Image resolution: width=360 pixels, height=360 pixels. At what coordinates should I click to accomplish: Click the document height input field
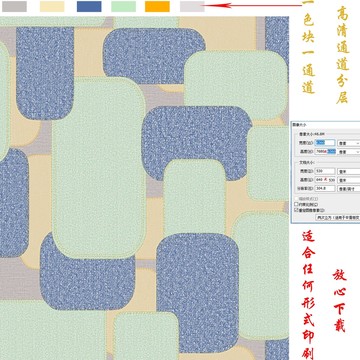(x=325, y=180)
